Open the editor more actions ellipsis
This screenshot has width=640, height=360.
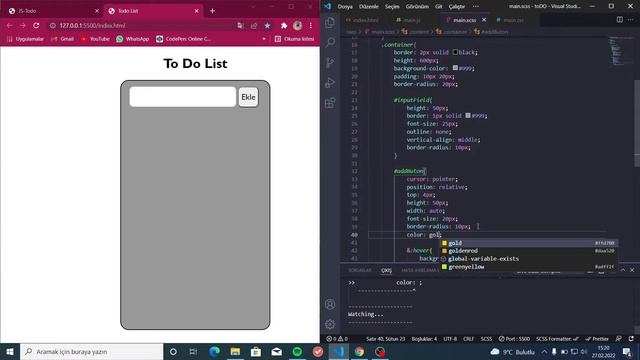pyautogui.click(x=631, y=20)
